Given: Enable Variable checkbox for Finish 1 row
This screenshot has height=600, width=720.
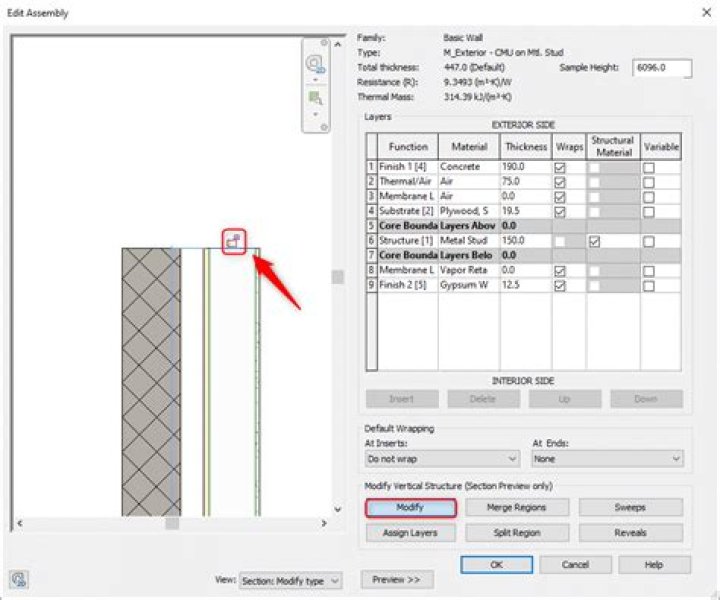Looking at the screenshot, I should [648, 168].
